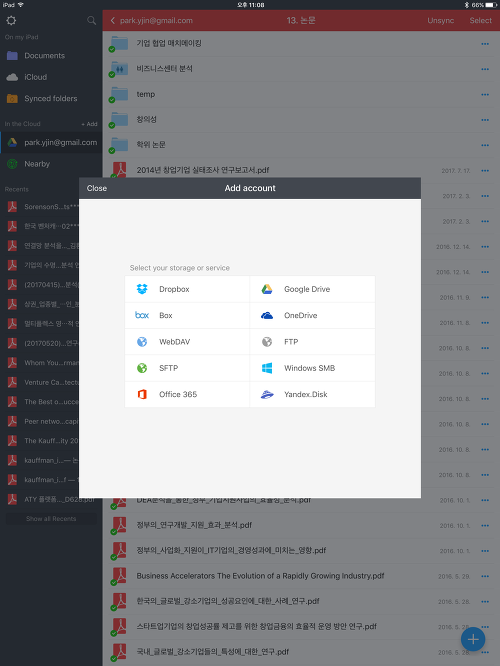Tap the blue plus add button
The width and height of the screenshot is (500, 666).
tap(473, 639)
